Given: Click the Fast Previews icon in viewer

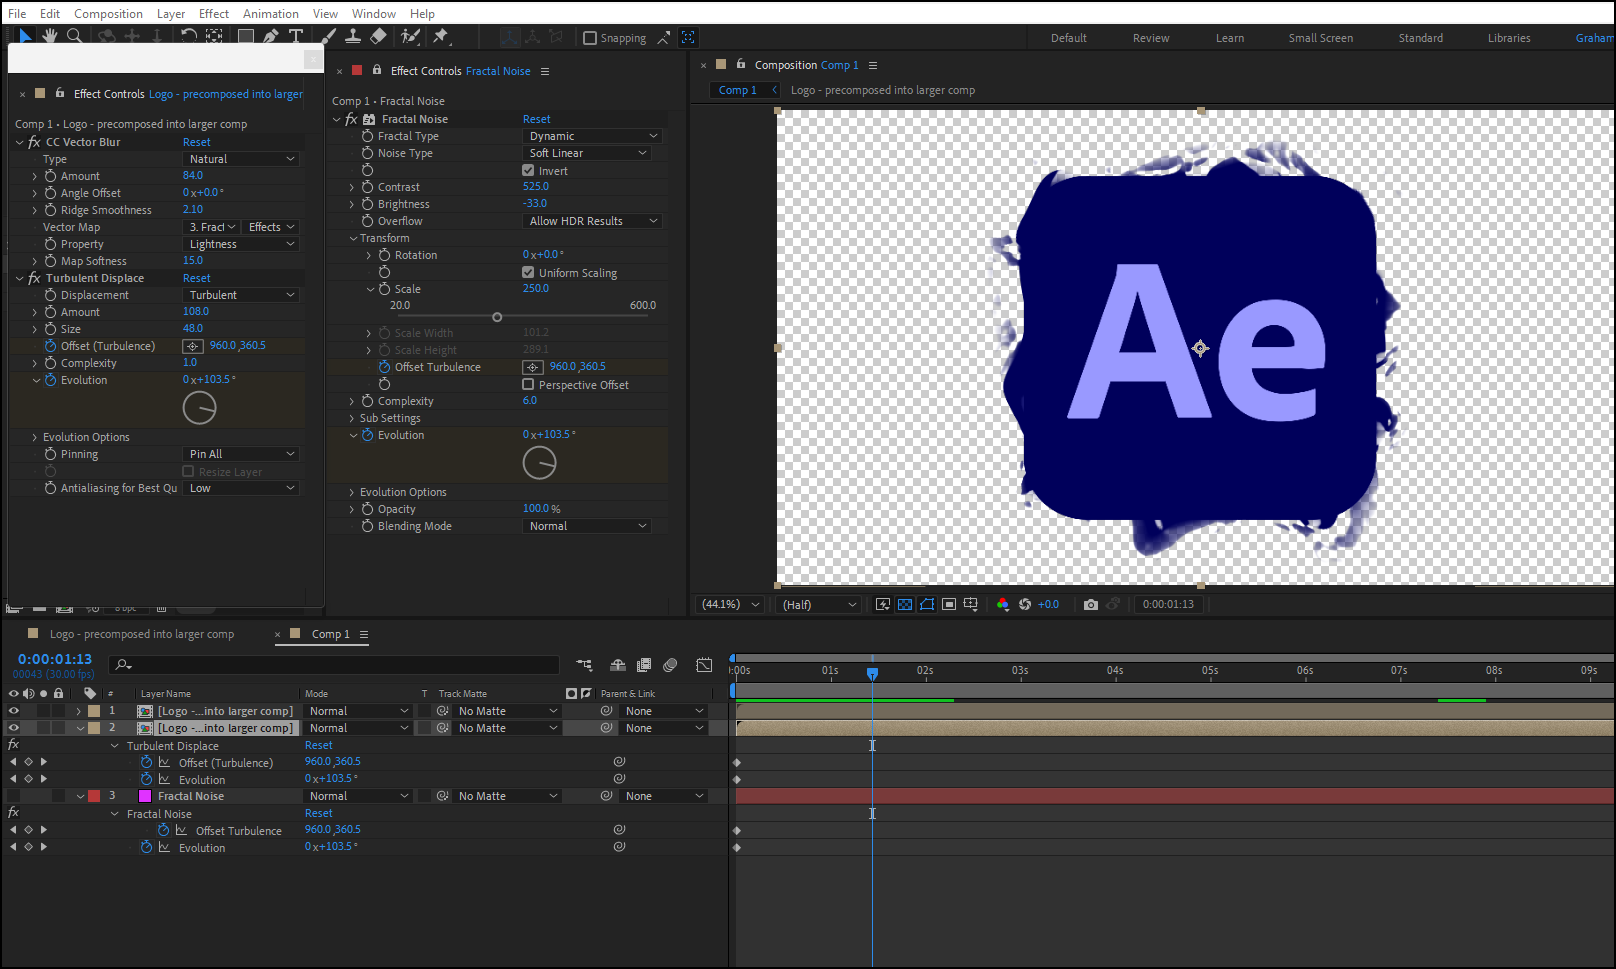Looking at the screenshot, I should [883, 604].
